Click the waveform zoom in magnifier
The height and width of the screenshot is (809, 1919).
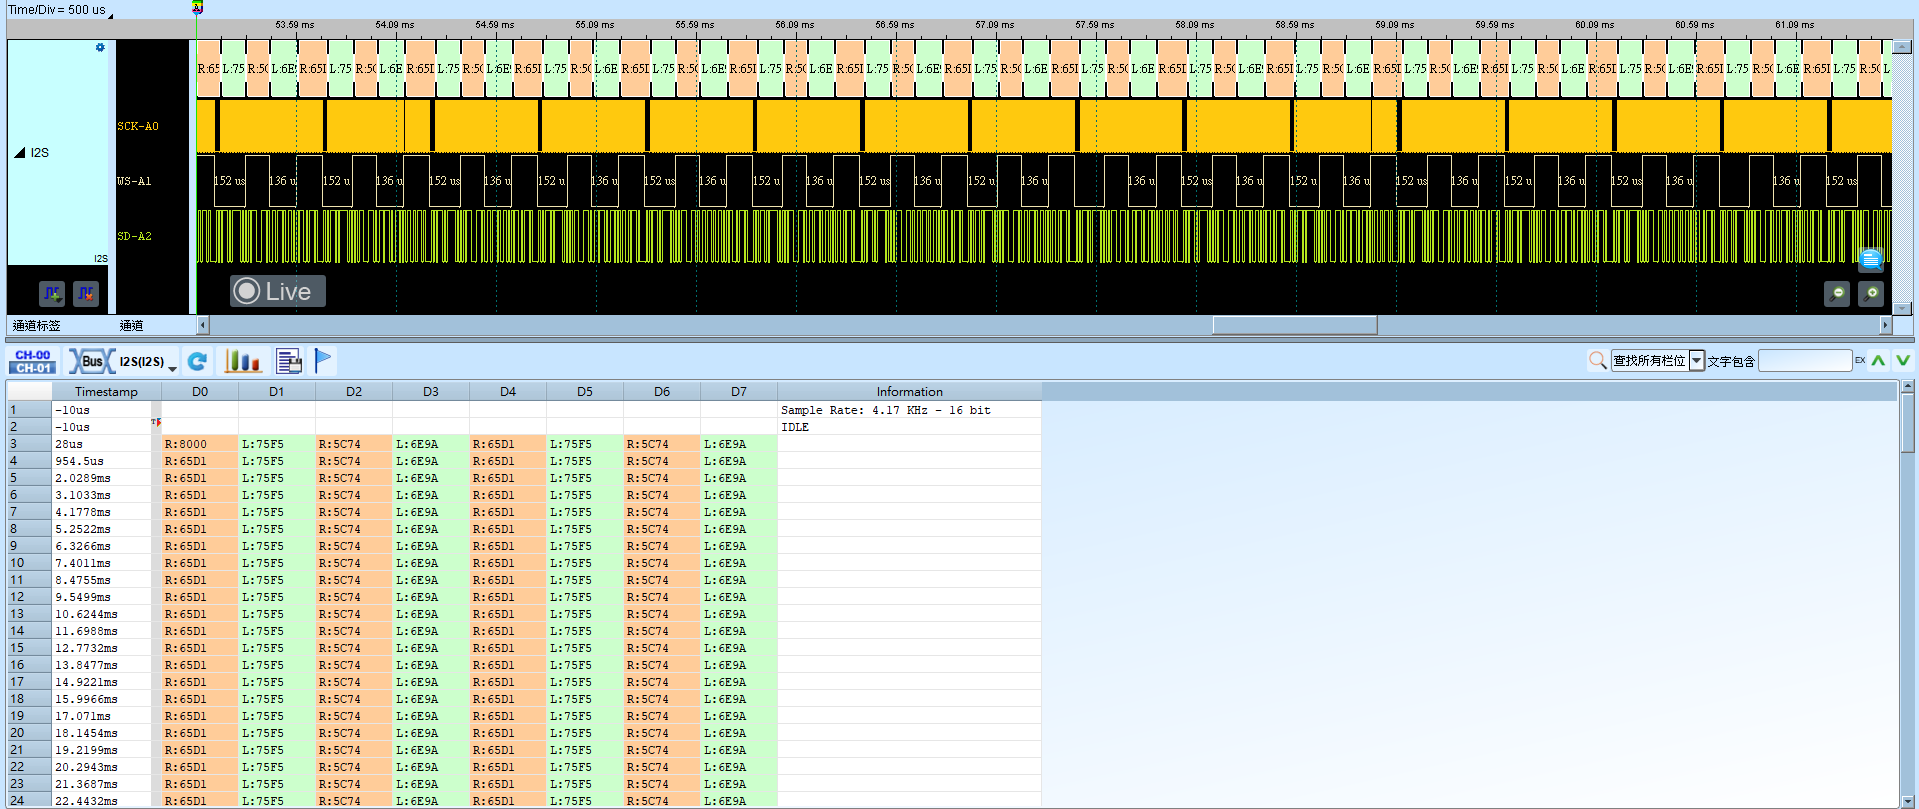[x=1871, y=293]
